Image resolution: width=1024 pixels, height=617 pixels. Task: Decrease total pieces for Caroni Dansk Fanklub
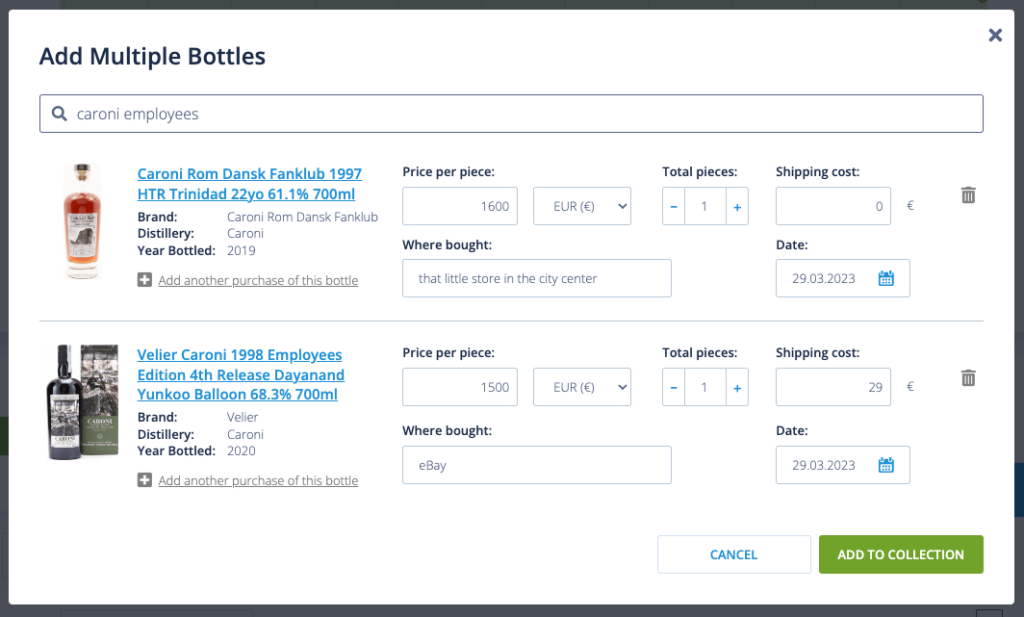click(x=673, y=206)
